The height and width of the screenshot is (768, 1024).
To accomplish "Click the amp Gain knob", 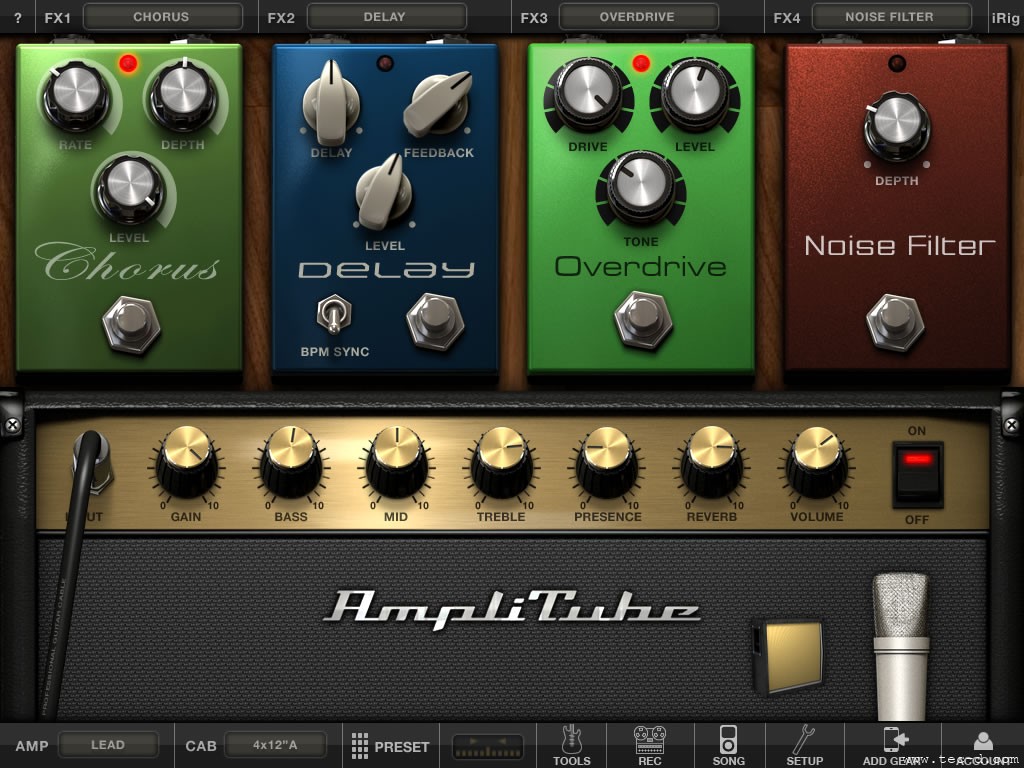I will point(186,462).
